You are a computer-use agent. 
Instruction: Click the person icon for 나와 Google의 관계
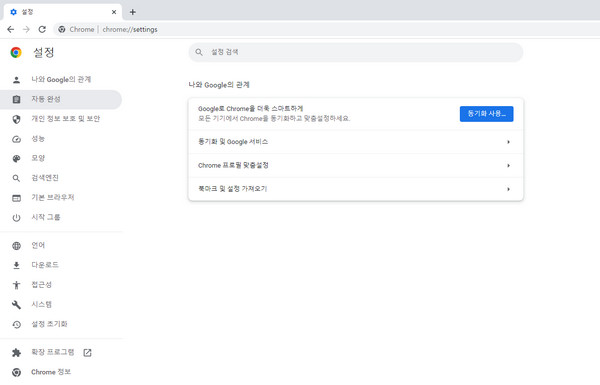[x=16, y=80]
